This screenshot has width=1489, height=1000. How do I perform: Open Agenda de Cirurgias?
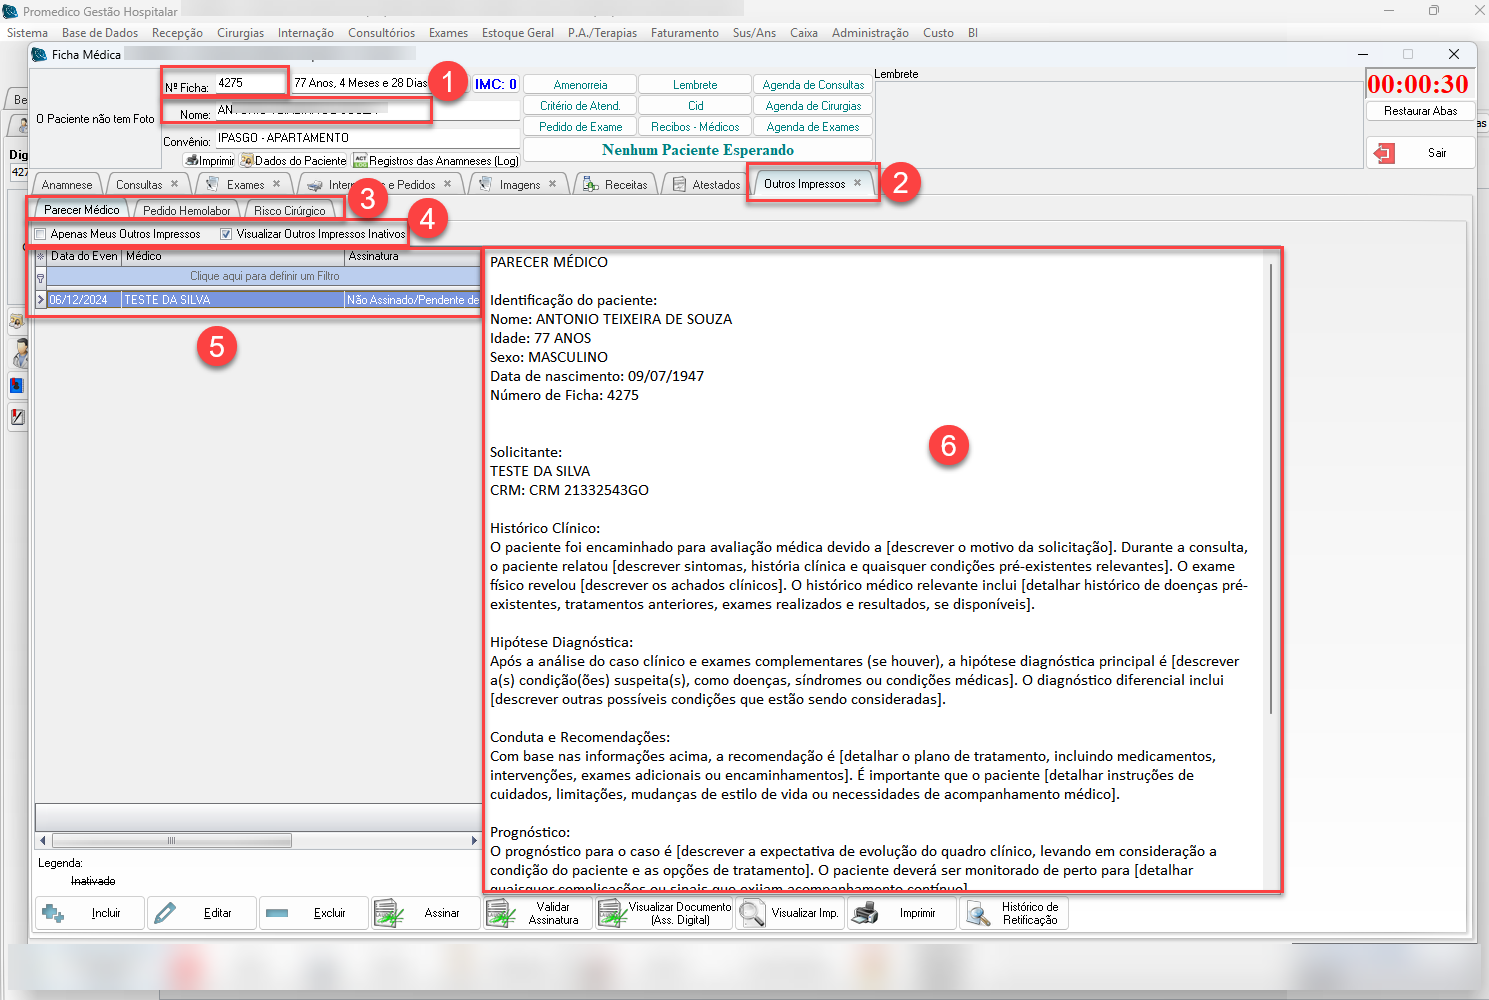[813, 106]
